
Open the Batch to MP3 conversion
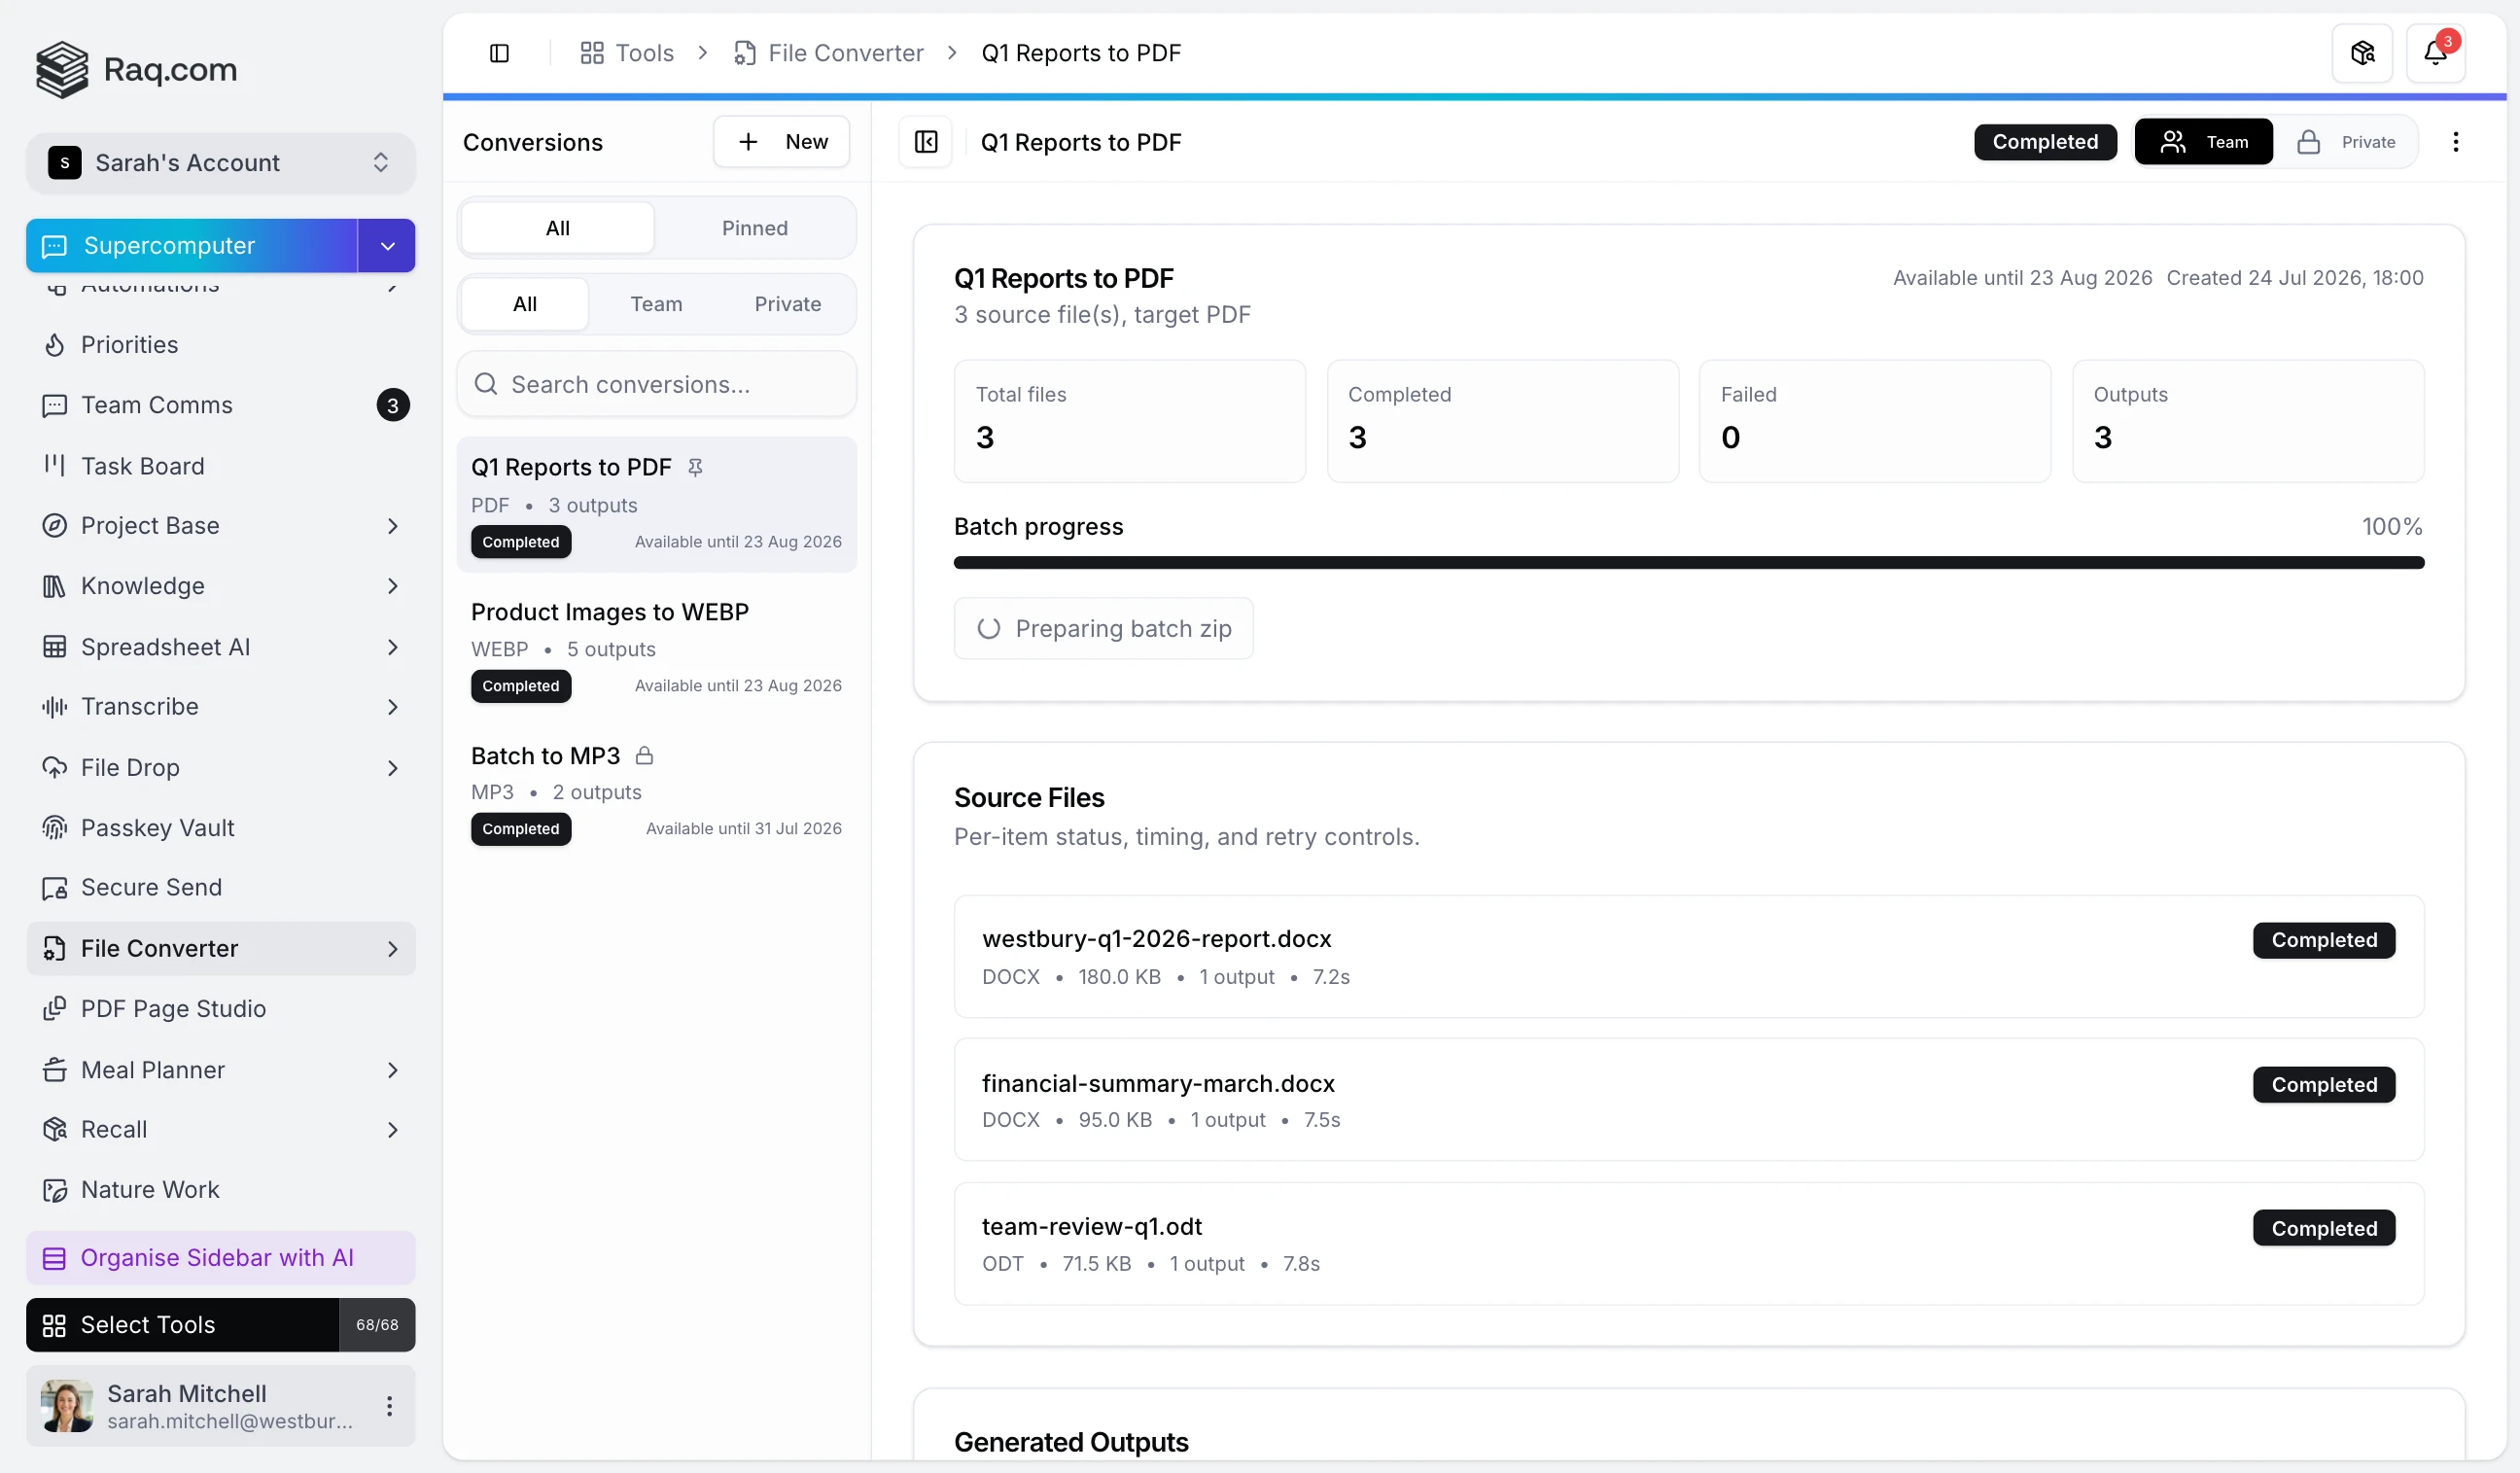click(x=656, y=792)
